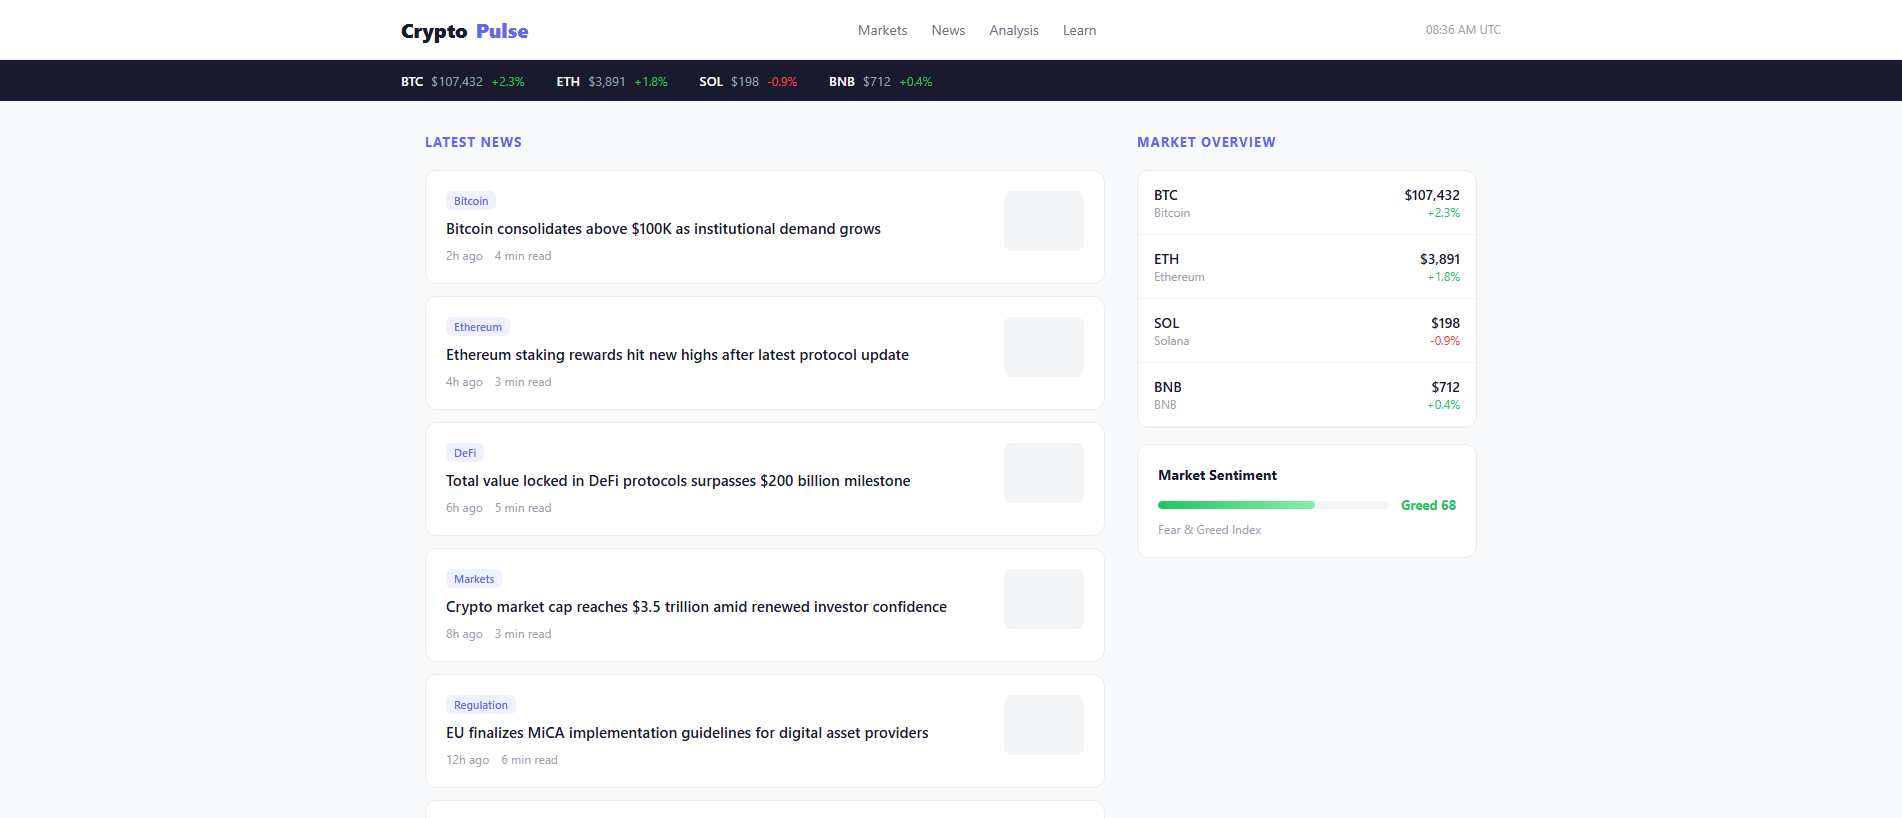The height and width of the screenshot is (818, 1902).
Task: Click the EU MiCA article thumbnail
Action: 1044,725
